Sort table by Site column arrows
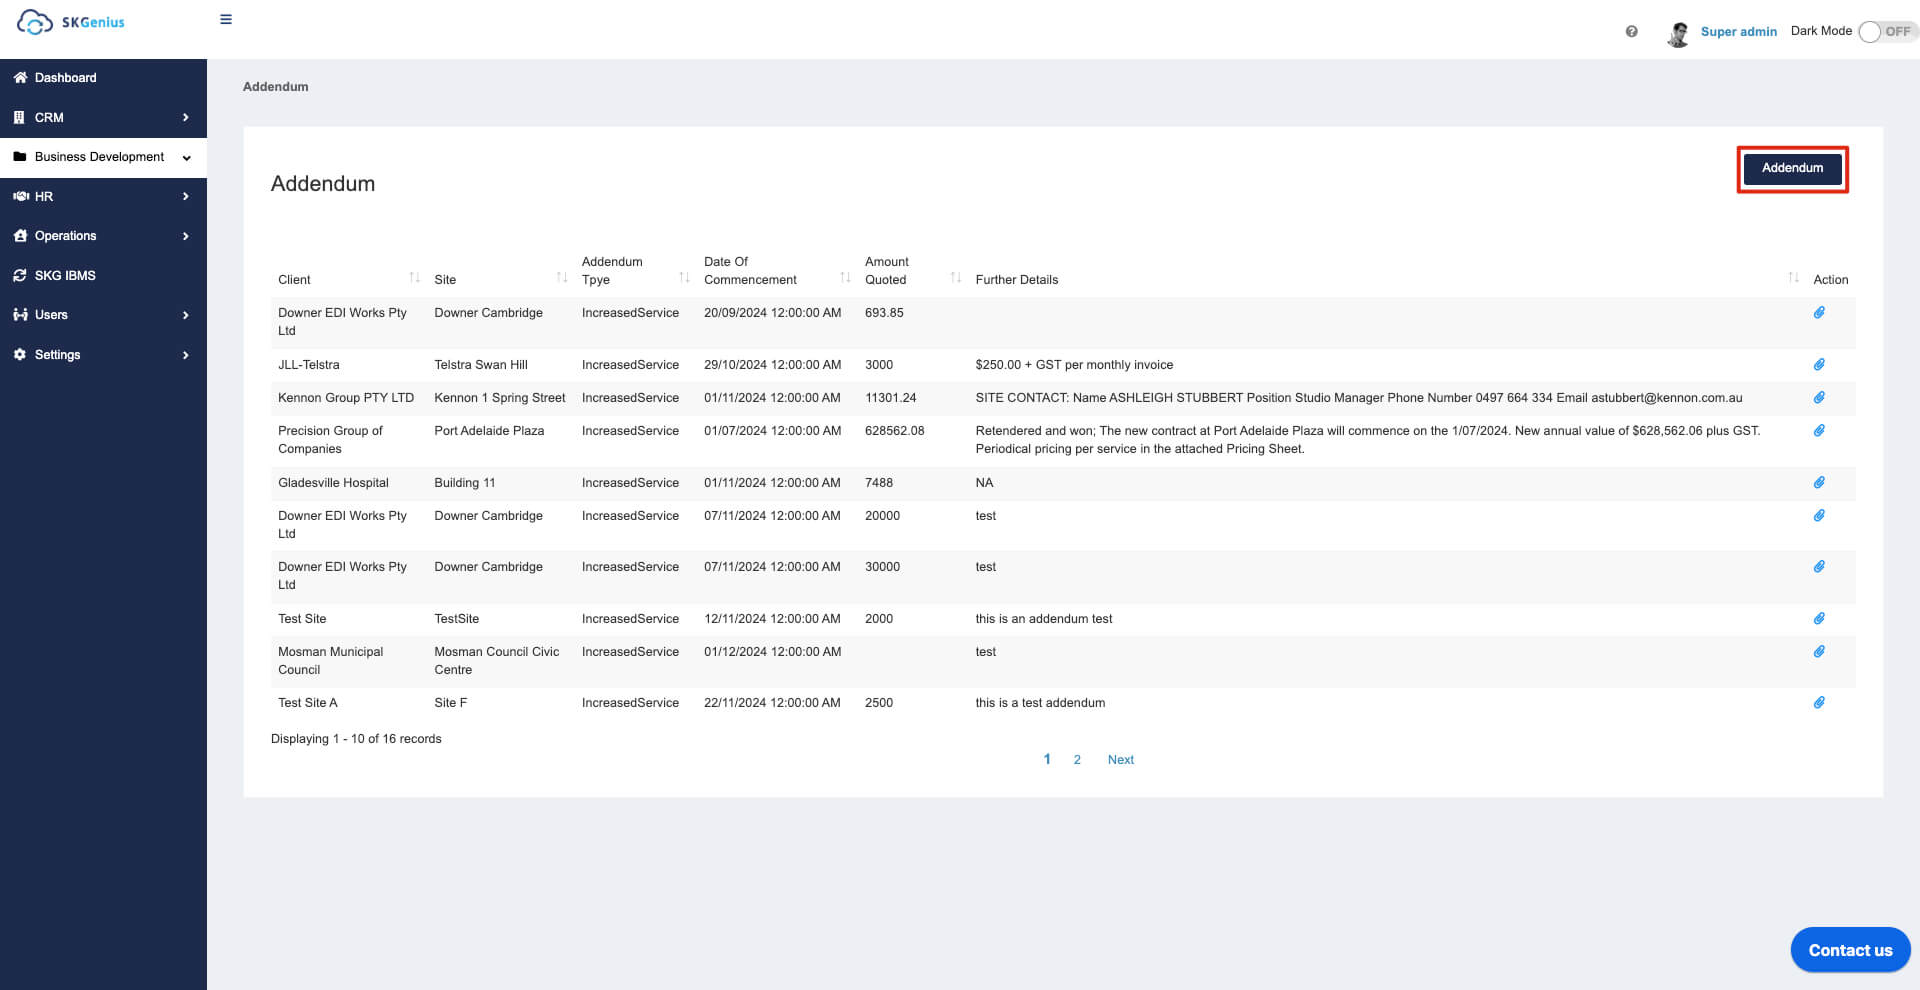 (x=561, y=277)
